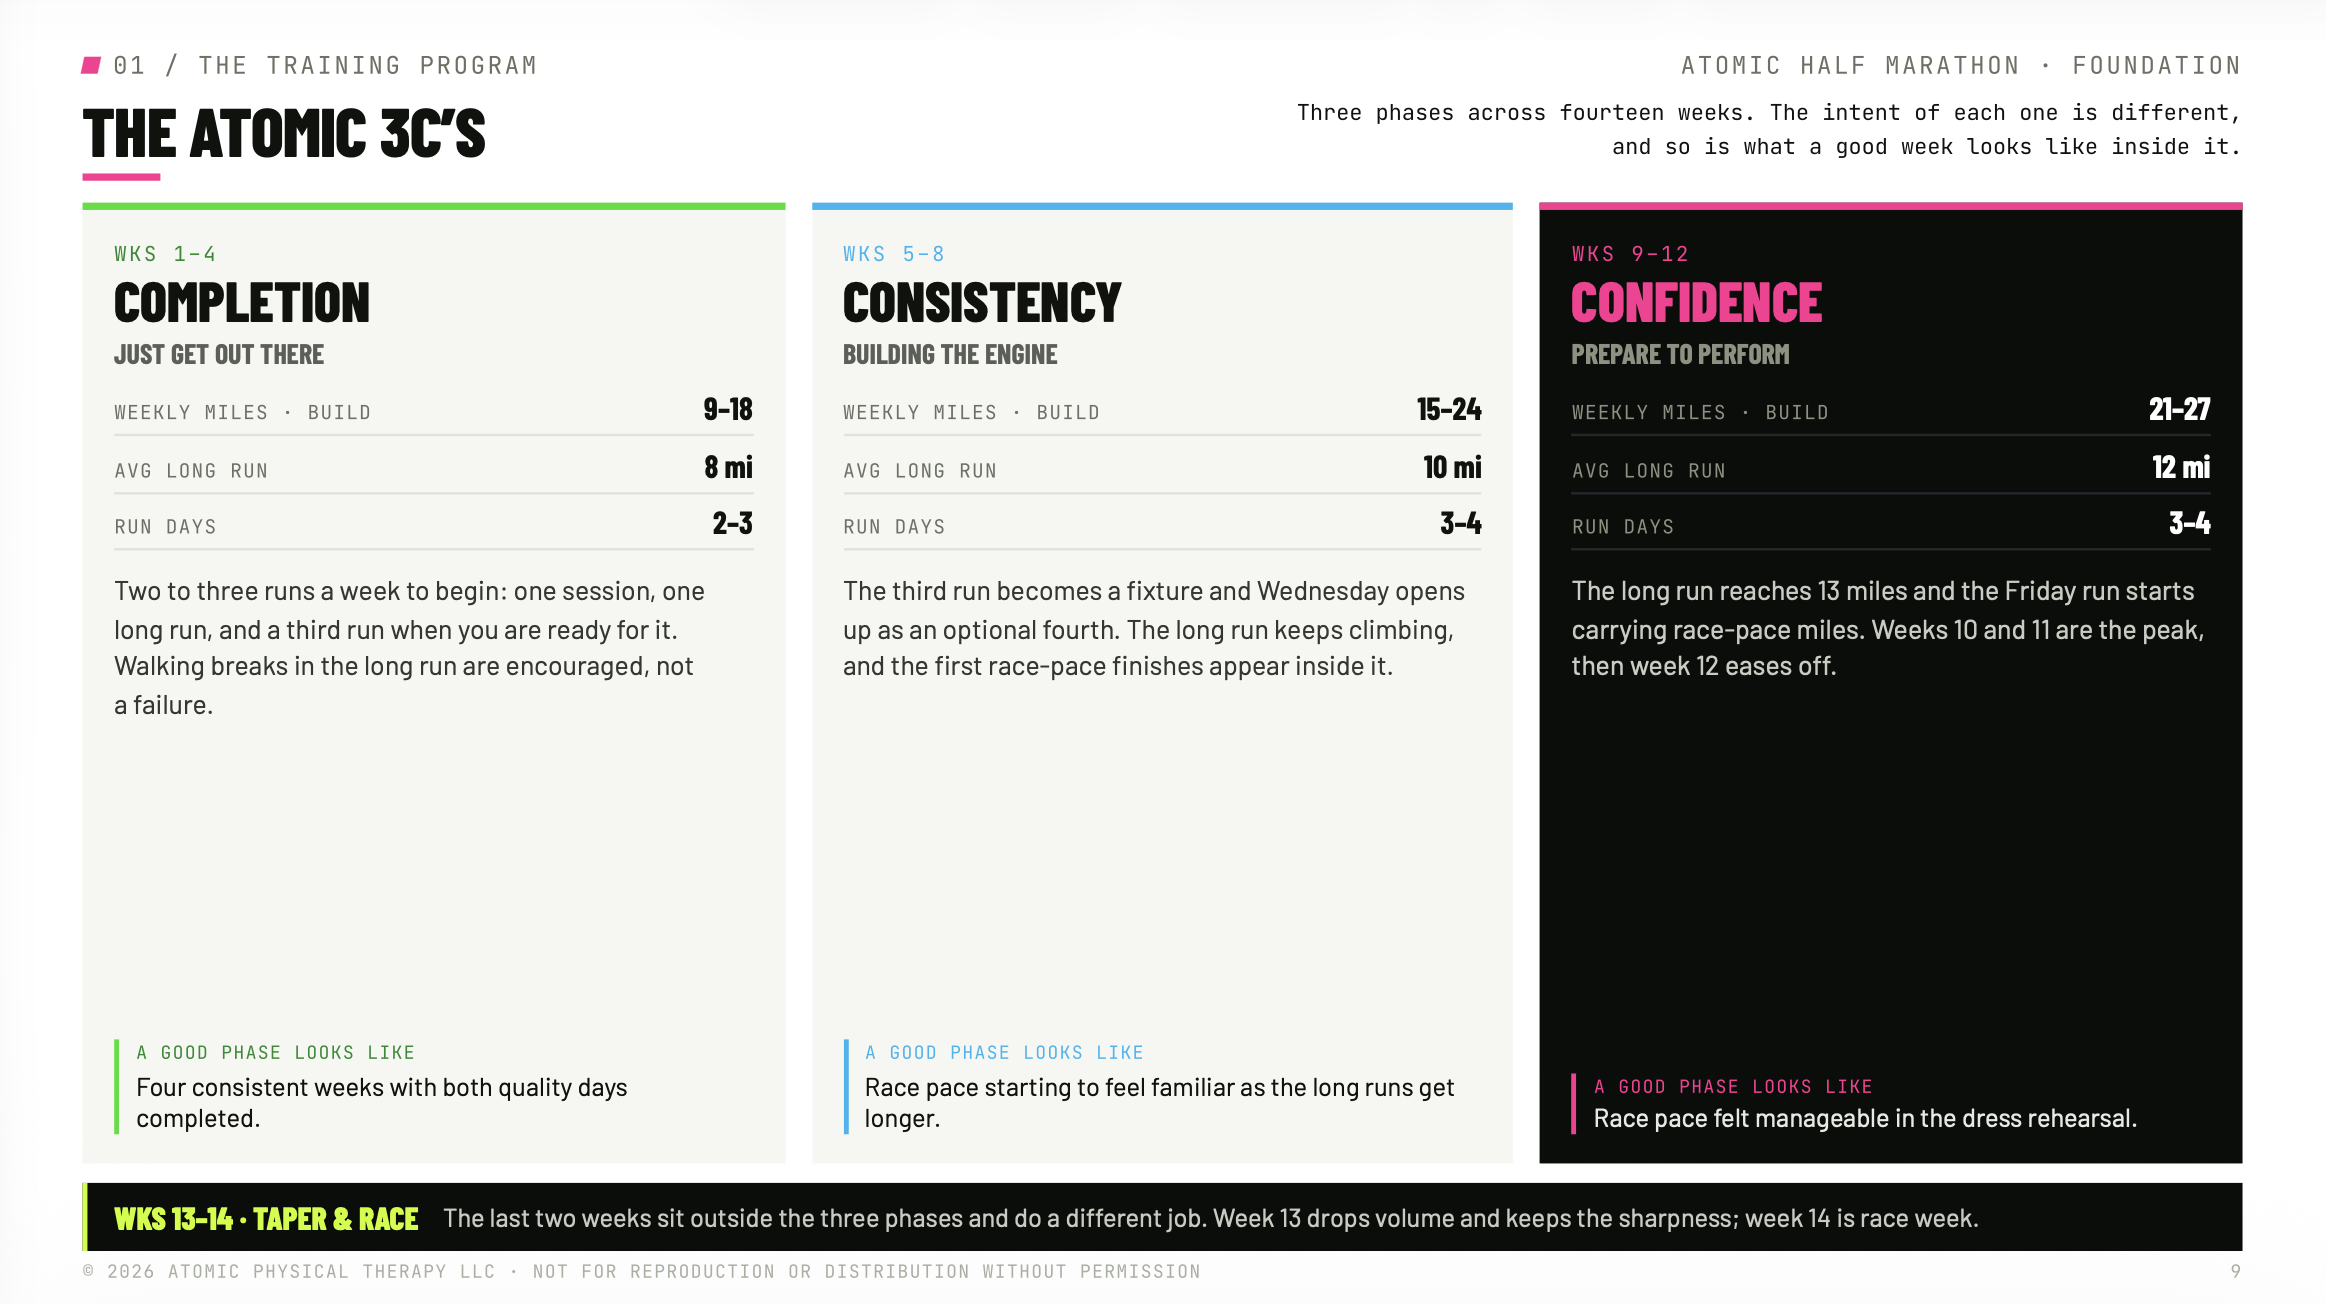Select the 'JUST GET OUT THERE' subtitle

(219, 355)
